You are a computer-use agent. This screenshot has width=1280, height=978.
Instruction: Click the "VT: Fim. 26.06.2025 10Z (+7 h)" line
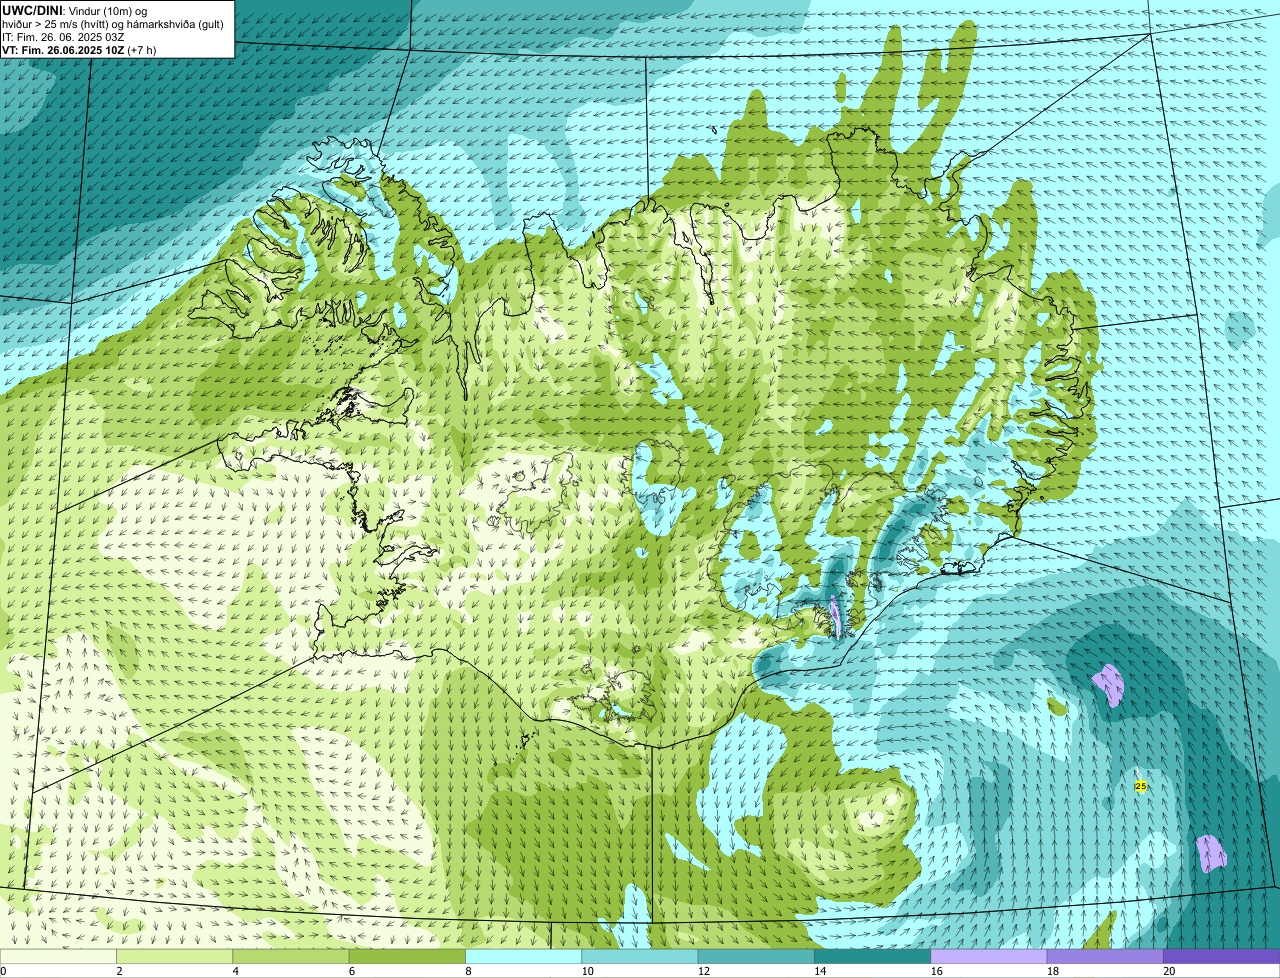pos(79,50)
